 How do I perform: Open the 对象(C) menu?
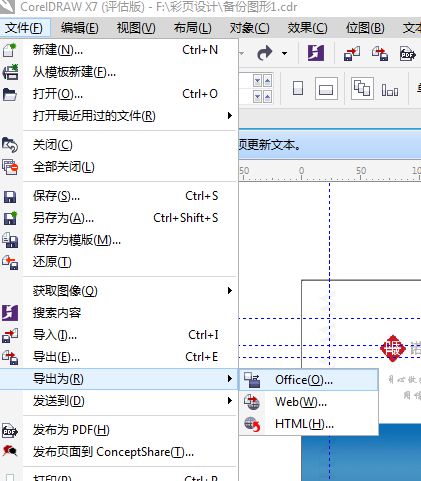pyautogui.click(x=249, y=28)
